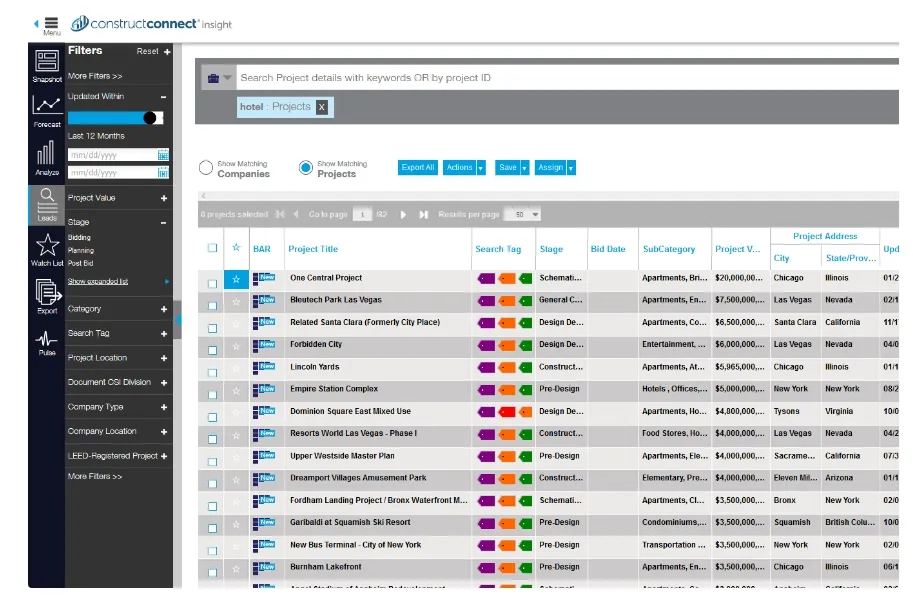Open the Pulse activity icon

47,339
